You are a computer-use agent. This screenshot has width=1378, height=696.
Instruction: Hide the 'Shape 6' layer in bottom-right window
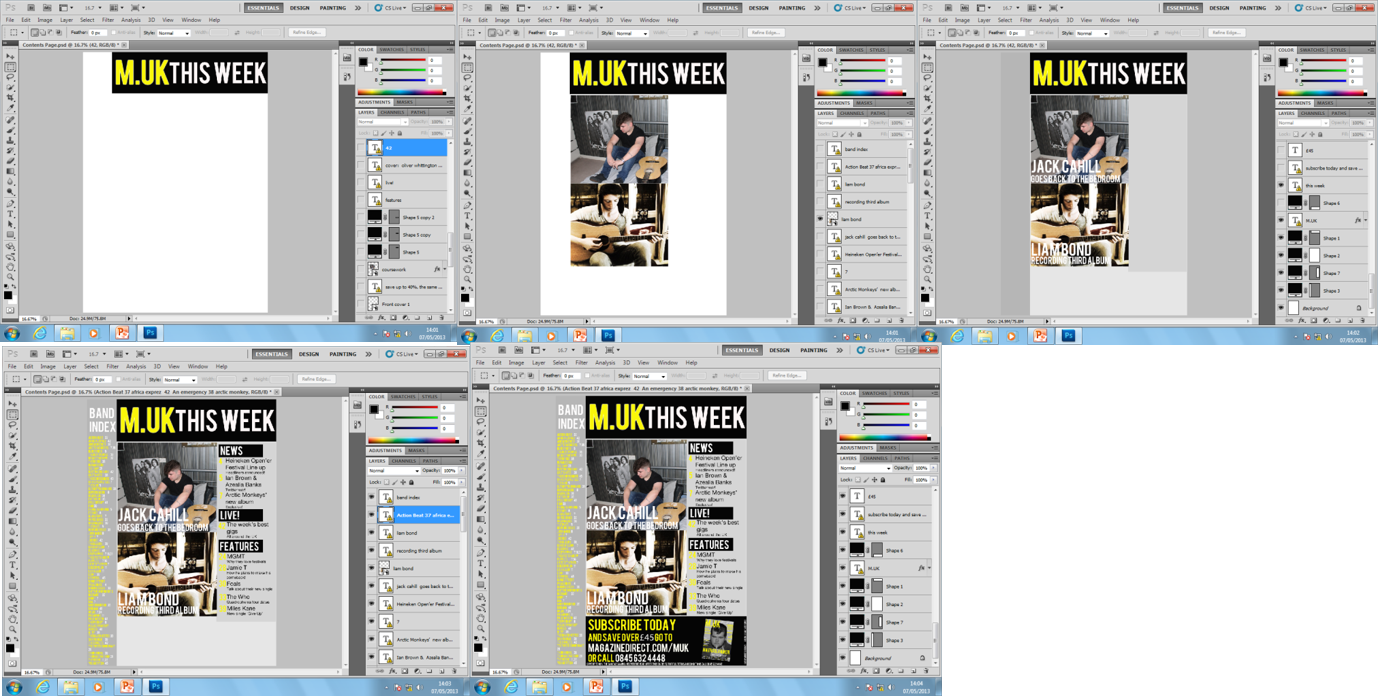coord(842,550)
